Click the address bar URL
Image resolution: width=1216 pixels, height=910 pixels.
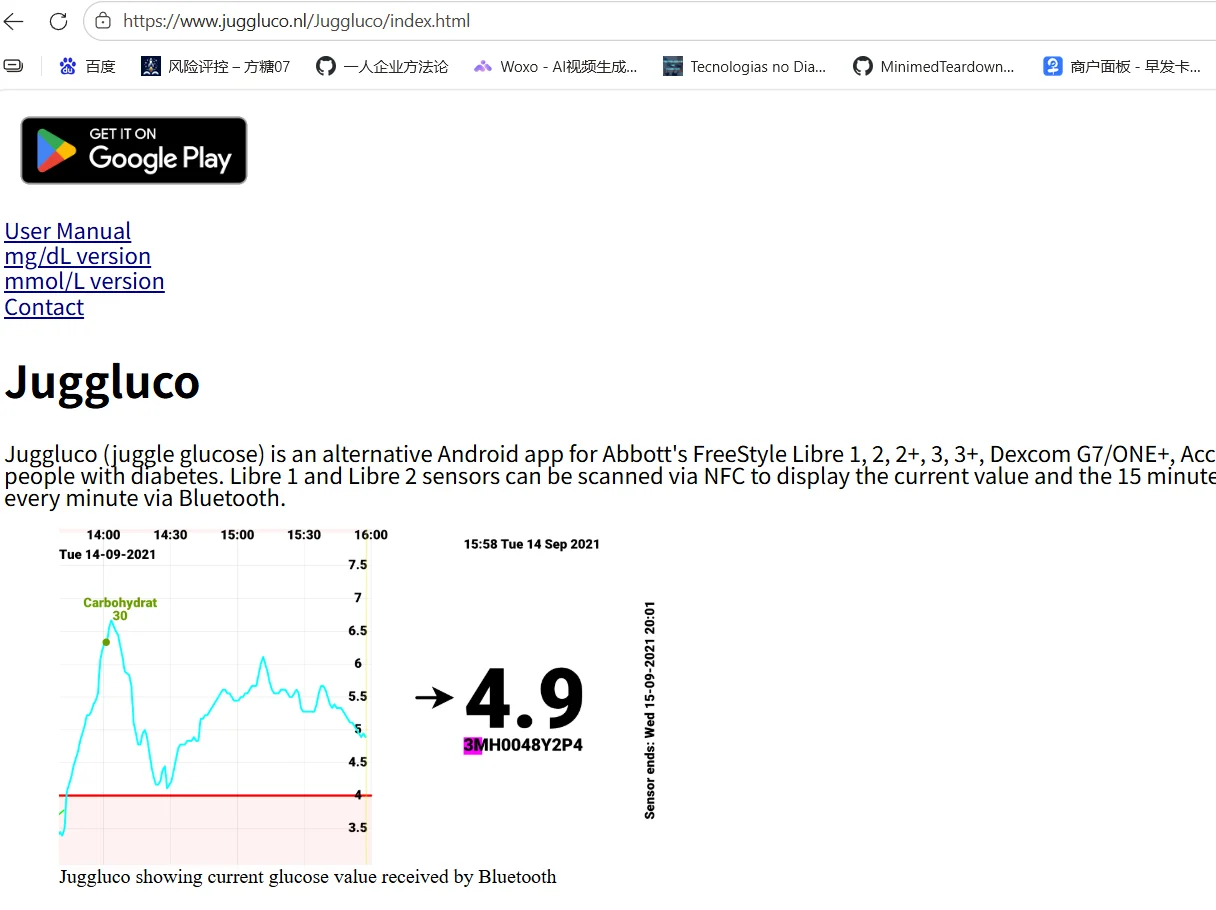296,21
